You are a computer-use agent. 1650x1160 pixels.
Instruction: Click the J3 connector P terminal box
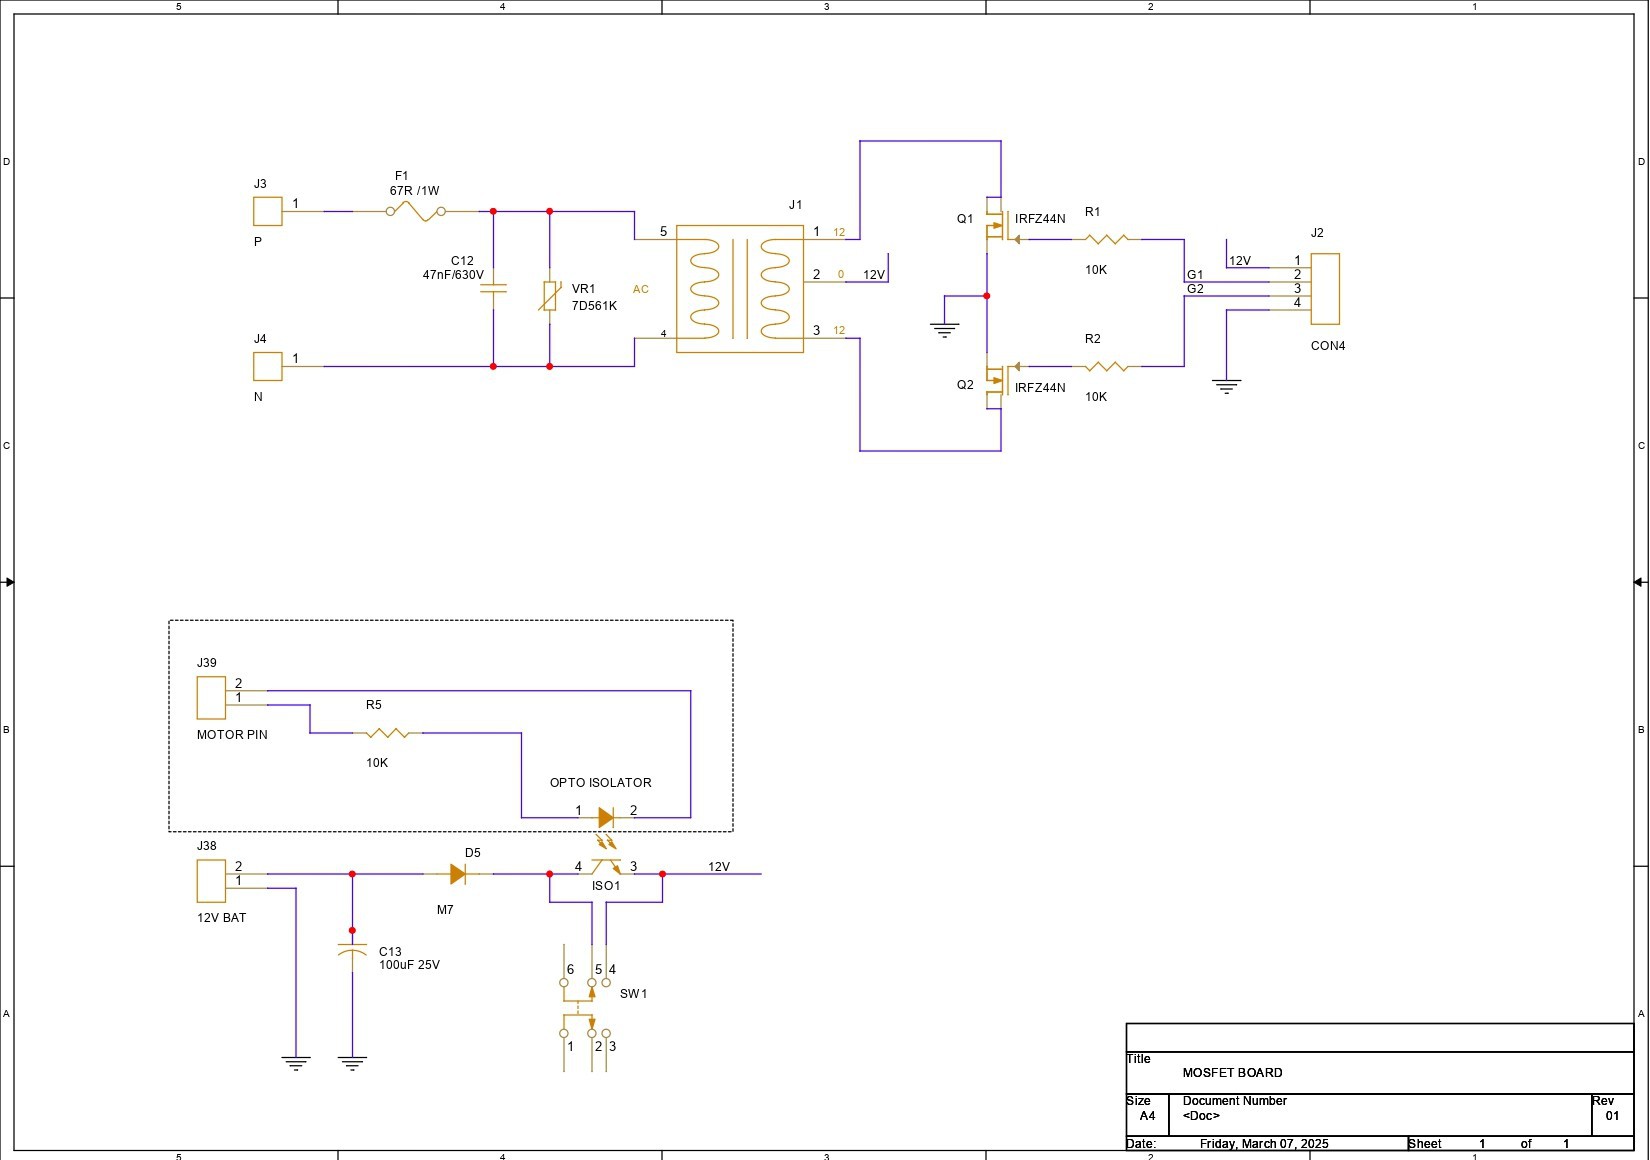coord(267,211)
